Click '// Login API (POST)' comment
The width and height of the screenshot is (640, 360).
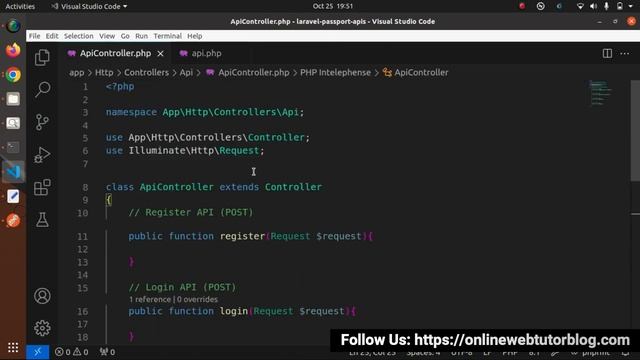(x=182, y=287)
